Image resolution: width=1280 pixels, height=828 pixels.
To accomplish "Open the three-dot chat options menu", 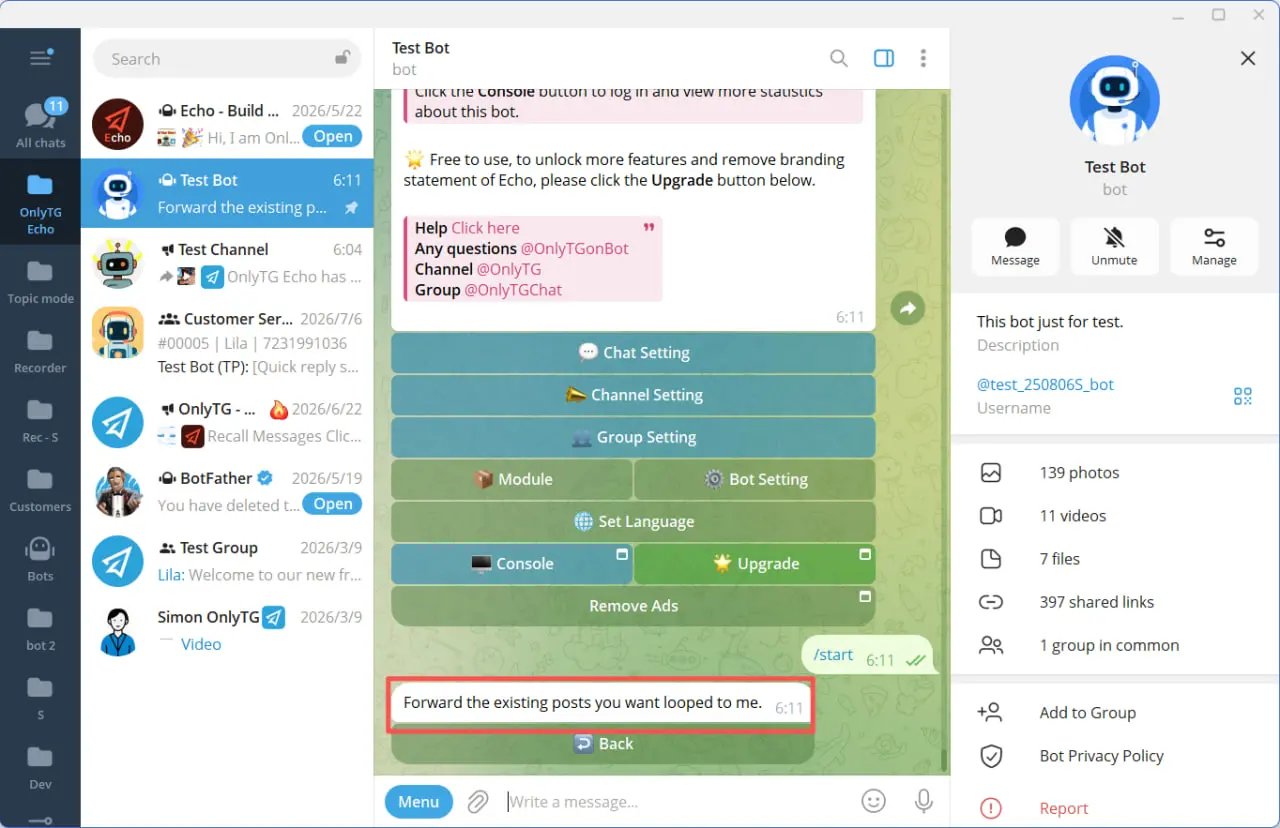I will 923,58.
